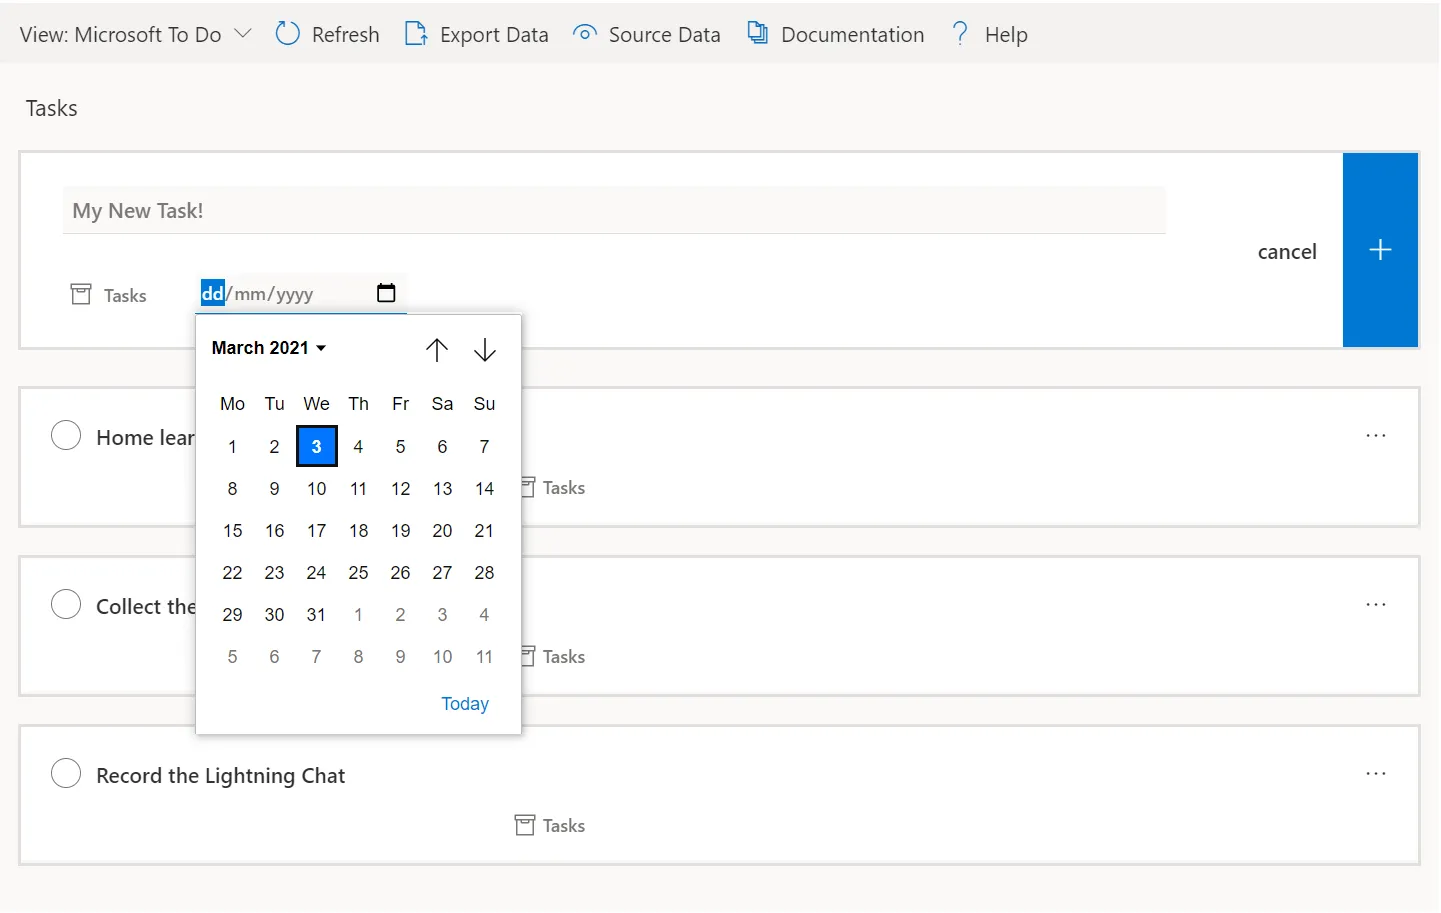Screen dimensions: 1441x913
Task: Check the circle next to Home lear task
Action: (x=66, y=435)
